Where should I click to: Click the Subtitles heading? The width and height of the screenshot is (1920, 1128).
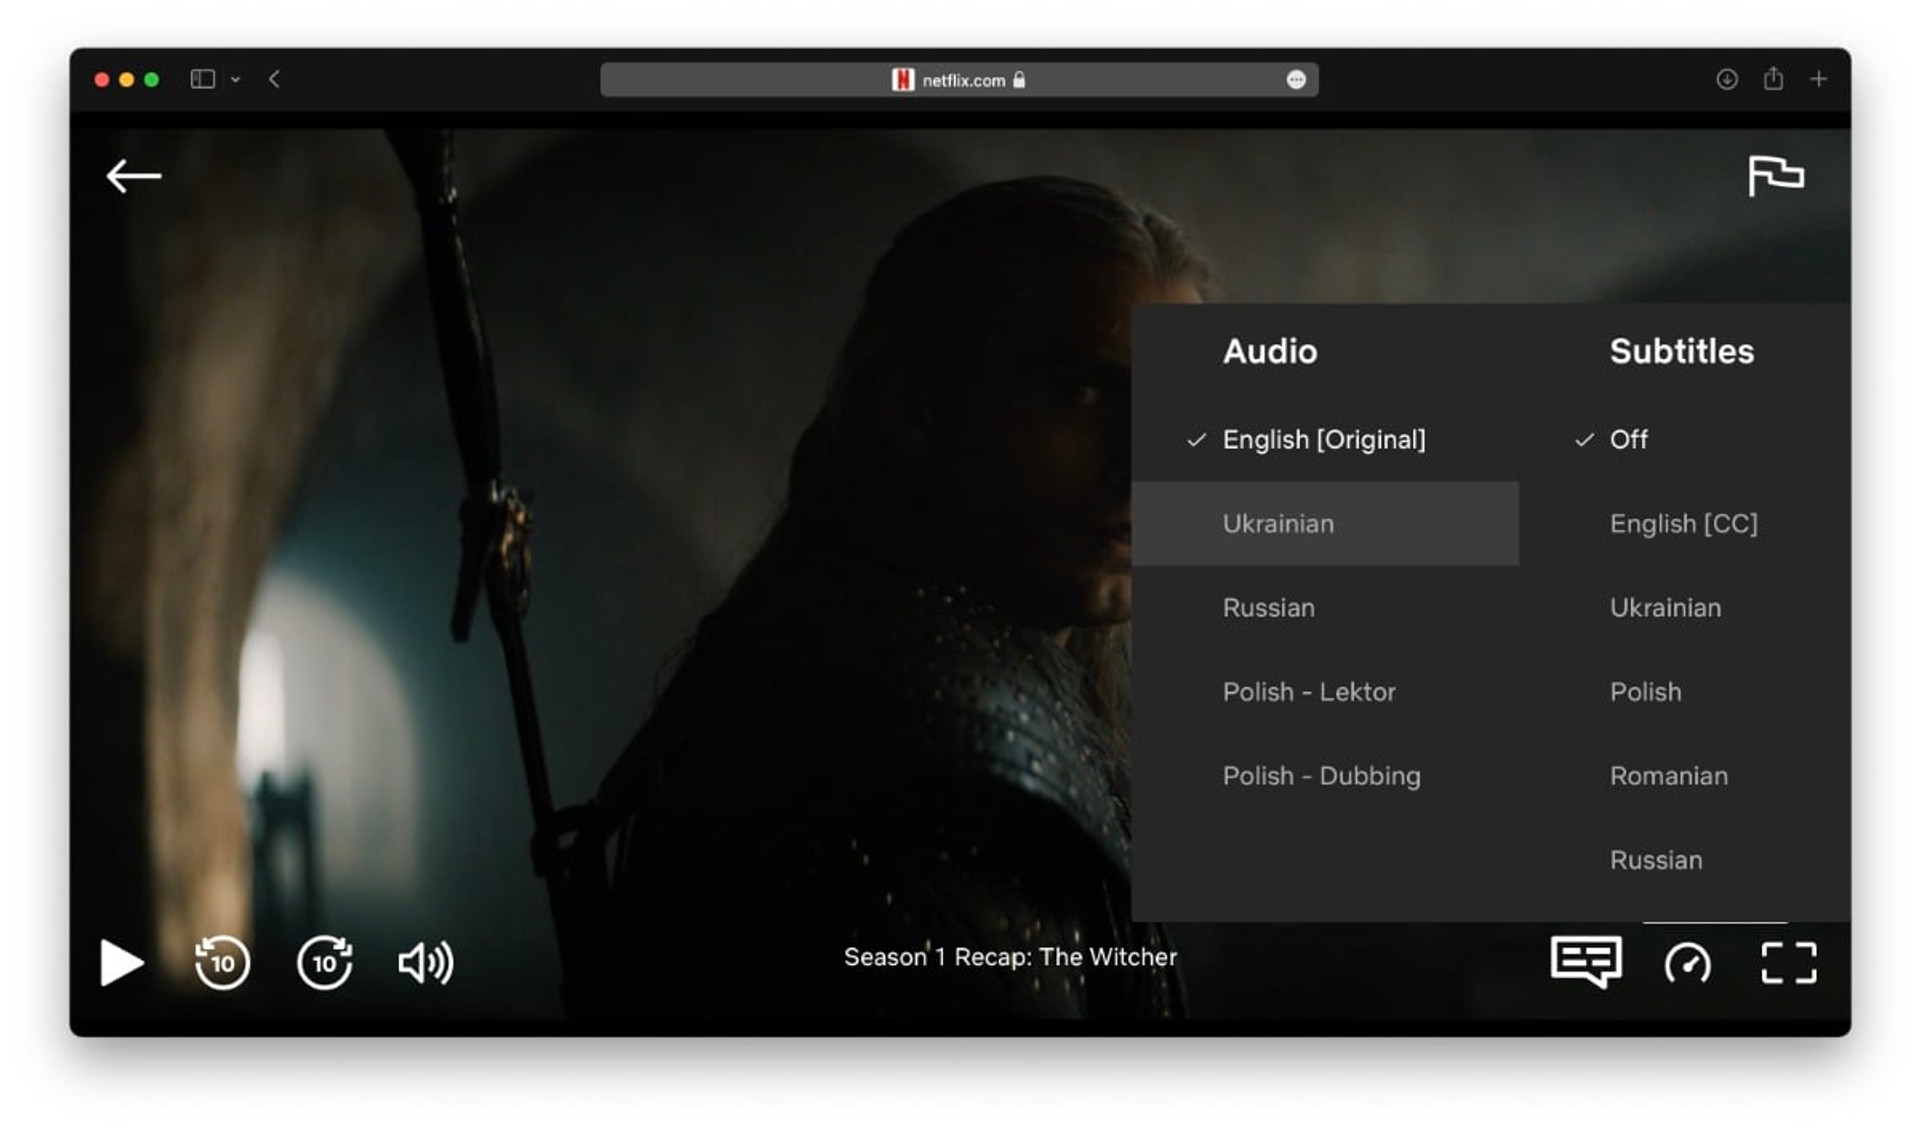pos(1682,351)
